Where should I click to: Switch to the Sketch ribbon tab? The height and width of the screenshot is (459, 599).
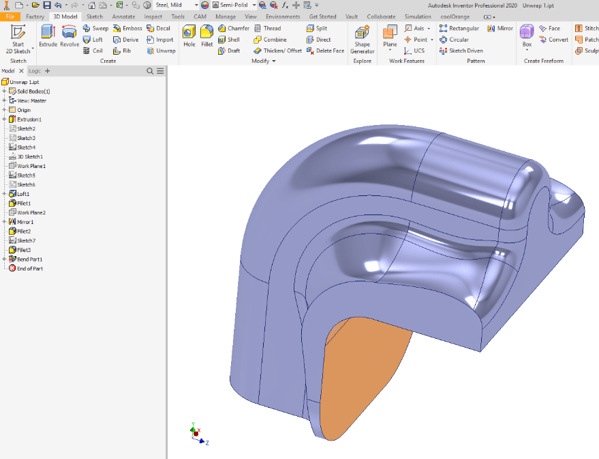[95, 16]
